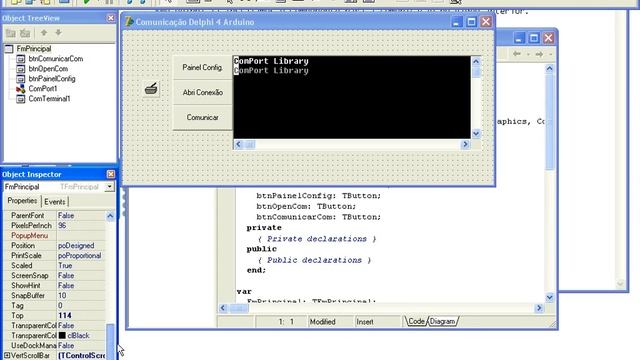Viewport: 640px width, 360px height.
Task: Open the component selector dropdown in Object Inspector
Action: point(109,187)
